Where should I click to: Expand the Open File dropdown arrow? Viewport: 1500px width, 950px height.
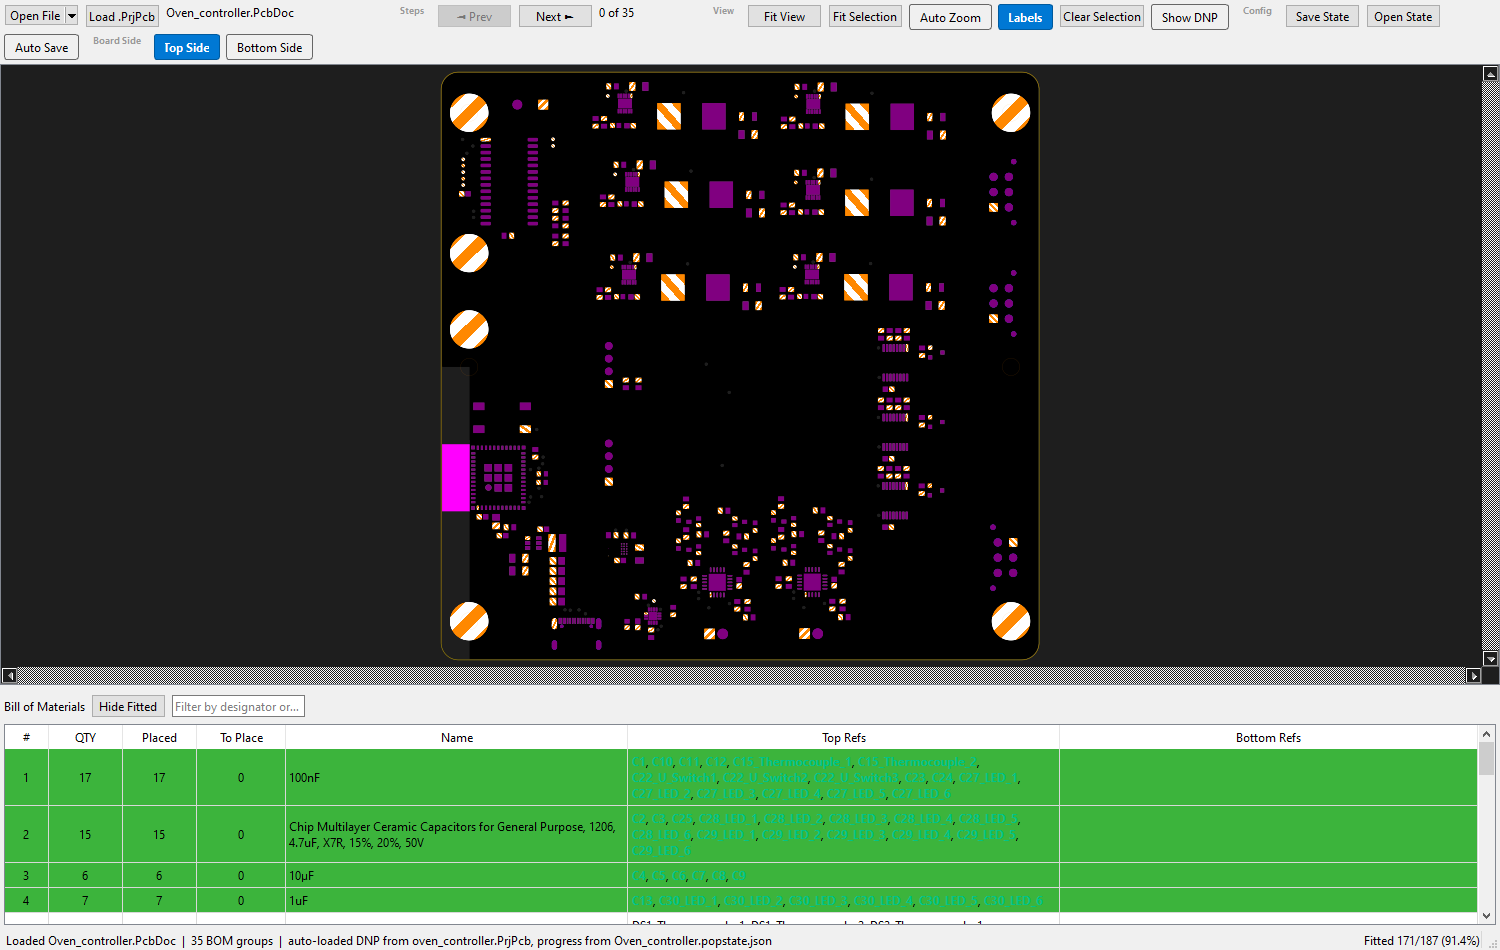point(72,16)
